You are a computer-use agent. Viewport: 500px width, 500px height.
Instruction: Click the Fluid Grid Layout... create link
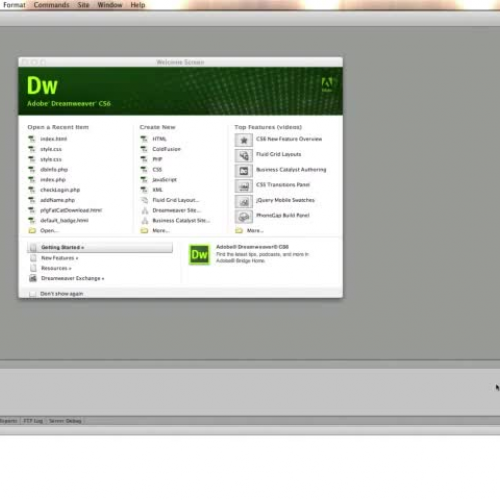click(x=176, y=200)
